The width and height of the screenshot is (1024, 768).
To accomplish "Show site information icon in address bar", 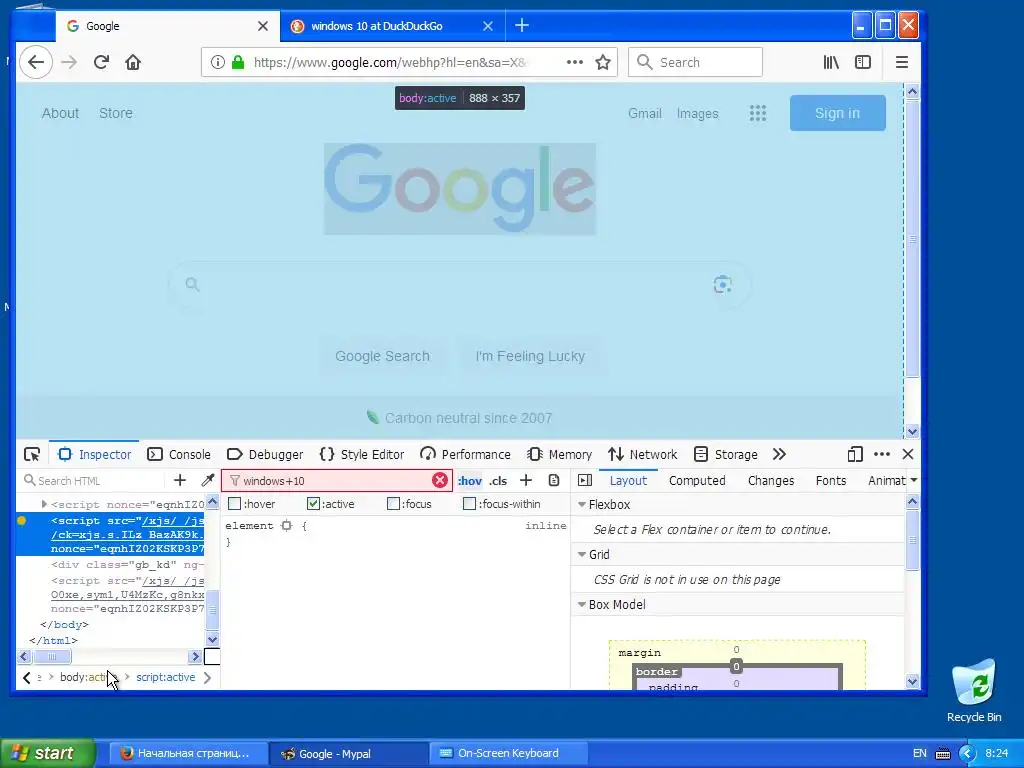I will pos(218,62).
